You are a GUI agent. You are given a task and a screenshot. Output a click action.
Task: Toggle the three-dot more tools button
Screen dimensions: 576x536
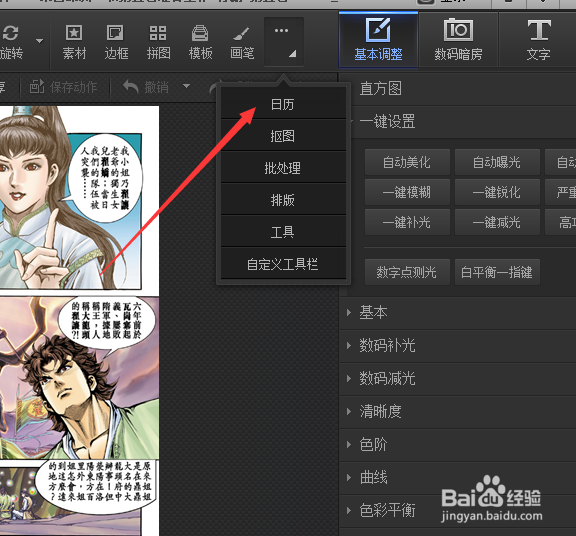coord(284,42)
